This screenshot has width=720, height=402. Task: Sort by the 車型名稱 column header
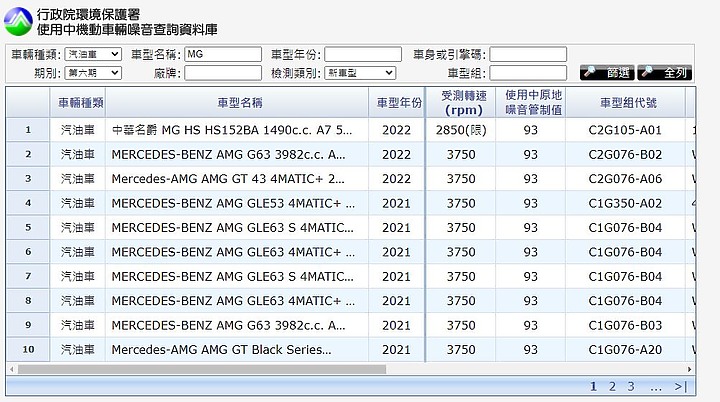point(237,102)
